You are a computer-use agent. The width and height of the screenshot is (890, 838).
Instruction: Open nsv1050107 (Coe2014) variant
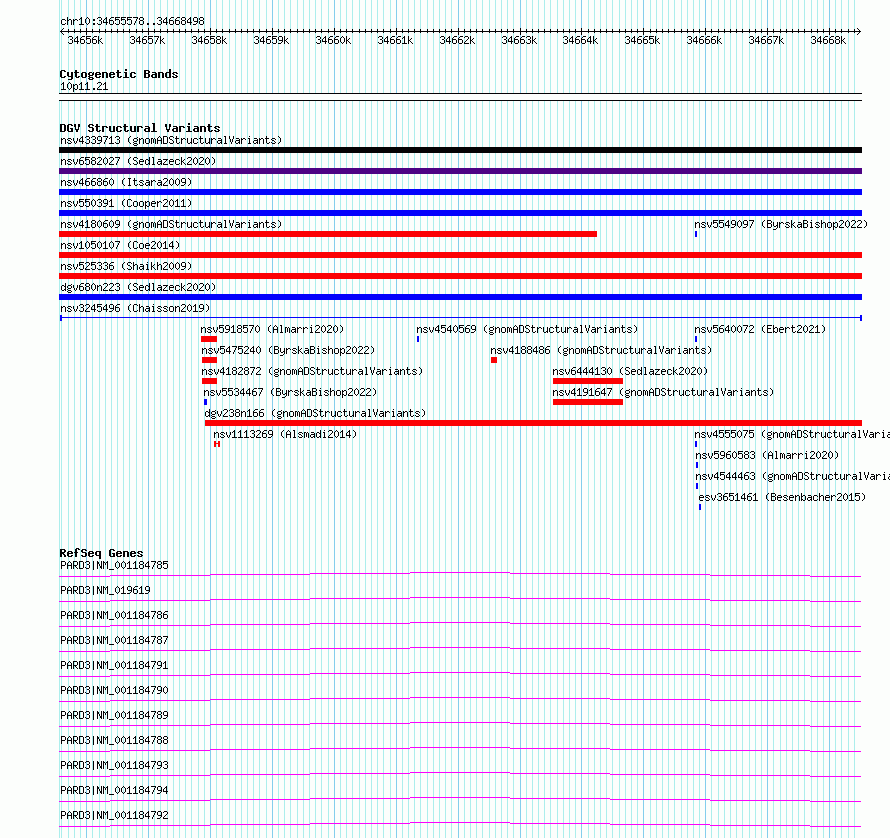120,245
